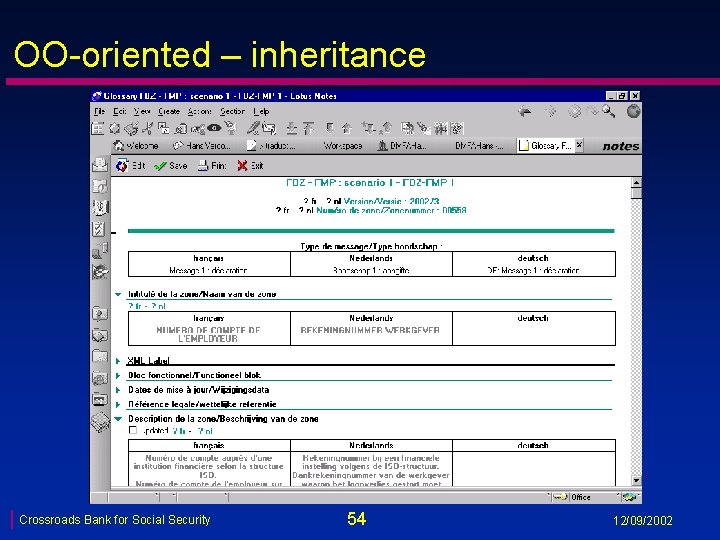Click the forward navigation arrow icon

tap(550, 111)
